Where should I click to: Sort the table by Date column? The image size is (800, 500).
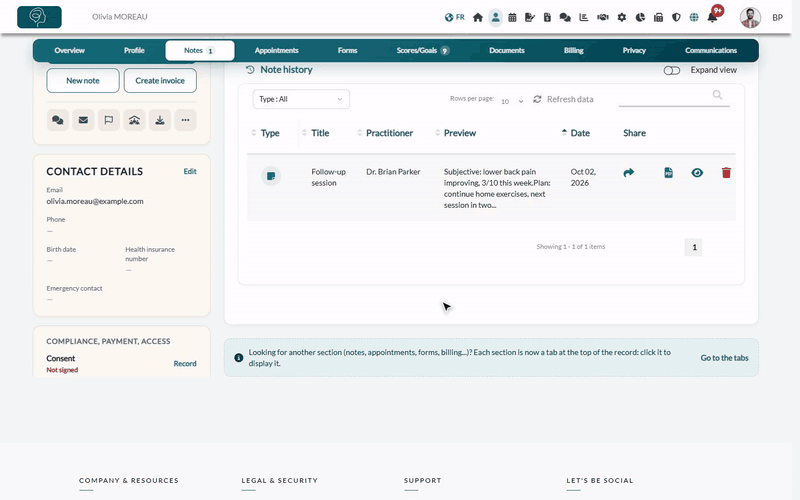pos(576,133)
